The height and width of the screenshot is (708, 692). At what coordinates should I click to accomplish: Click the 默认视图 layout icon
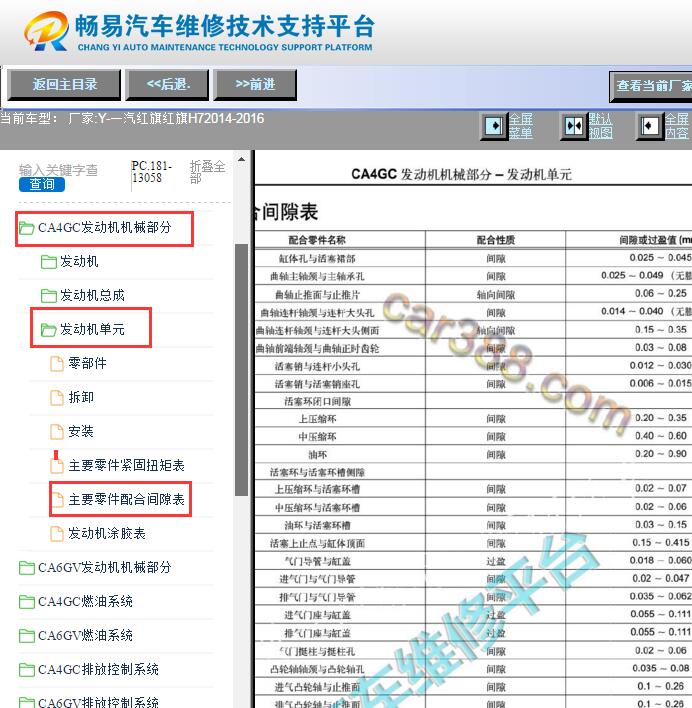point(574,126)
